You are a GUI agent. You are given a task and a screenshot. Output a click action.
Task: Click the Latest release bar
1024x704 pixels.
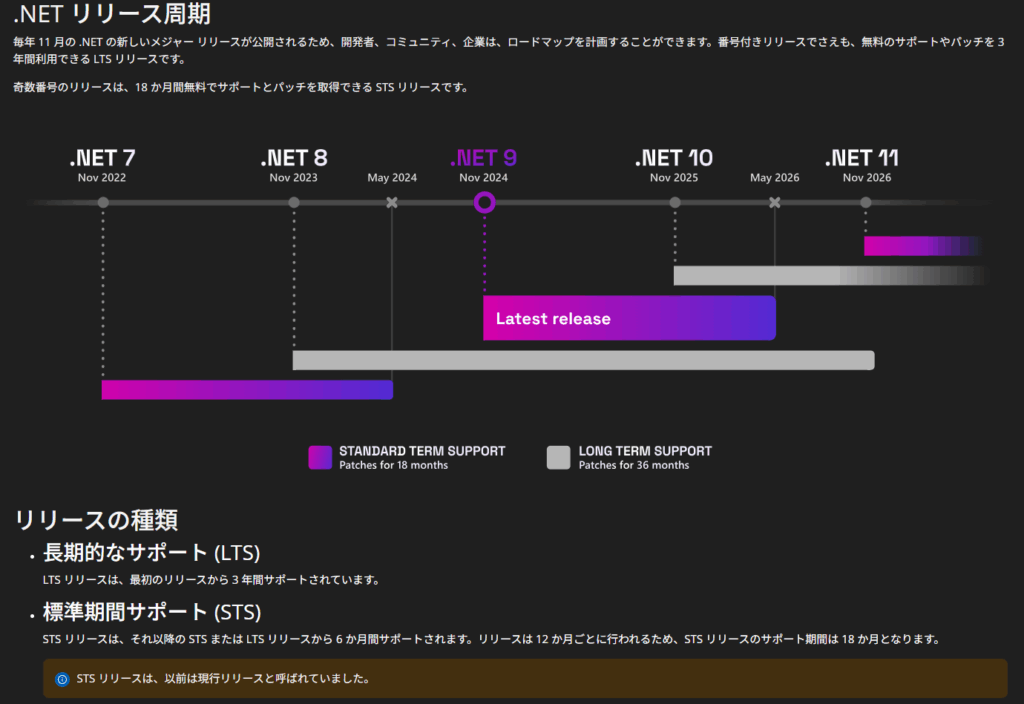coord(629,318)
